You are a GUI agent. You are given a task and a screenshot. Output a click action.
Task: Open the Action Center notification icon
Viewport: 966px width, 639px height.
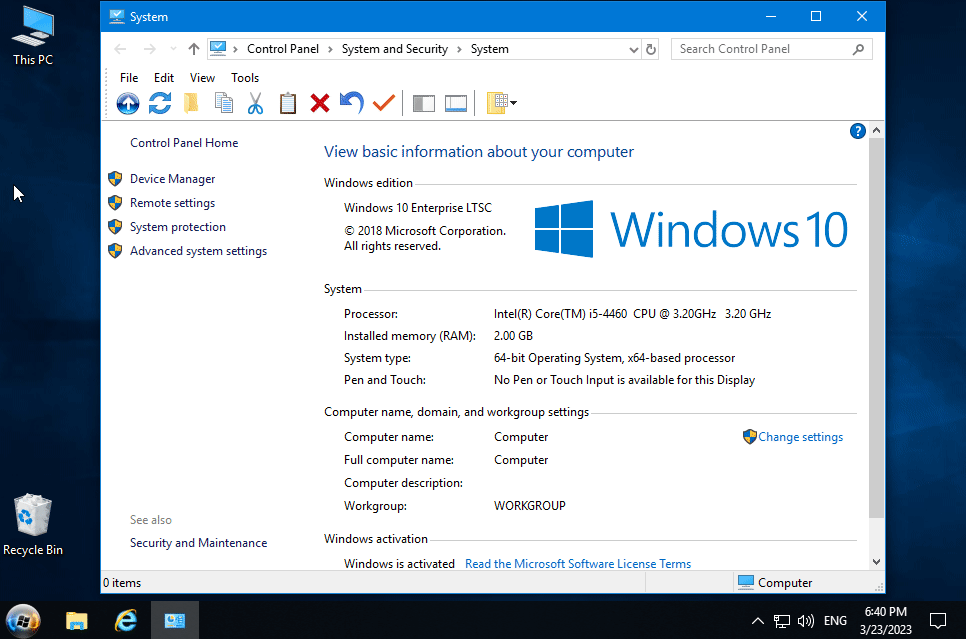(938, 621)
